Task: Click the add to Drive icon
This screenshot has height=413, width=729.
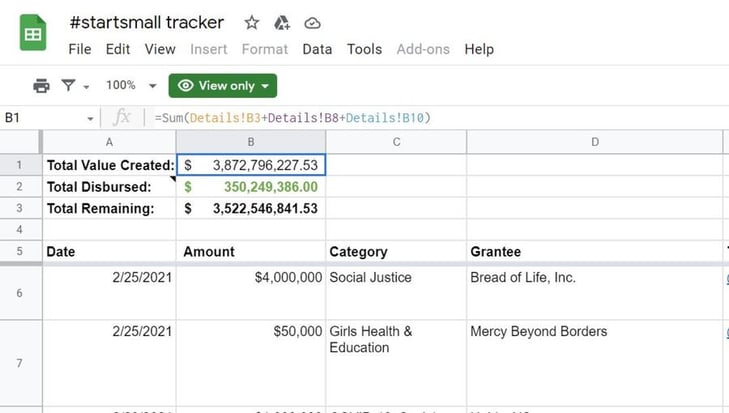Action: coord(282,22)
